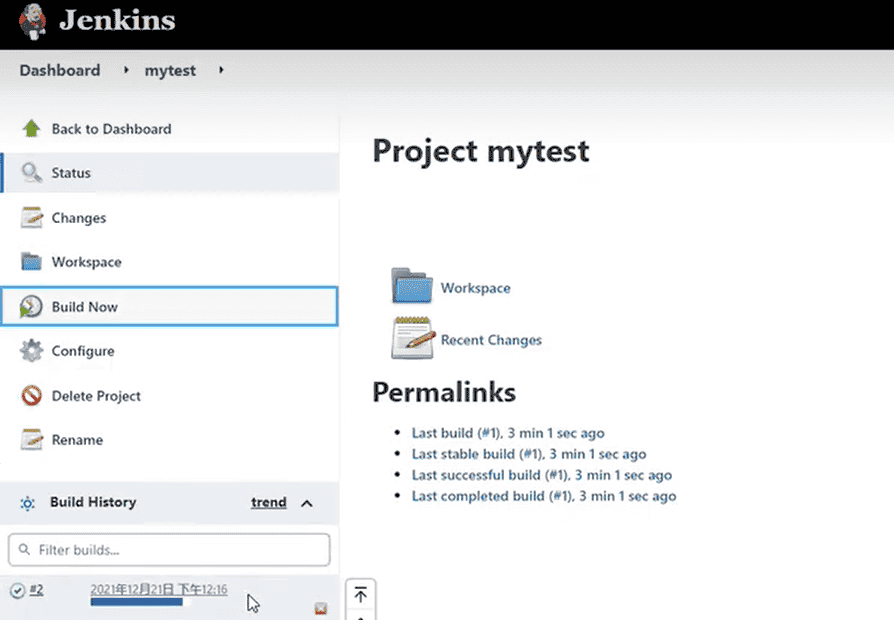Click the build #2 progress bar
The image size is (894, 620).
tap(137, 602)
